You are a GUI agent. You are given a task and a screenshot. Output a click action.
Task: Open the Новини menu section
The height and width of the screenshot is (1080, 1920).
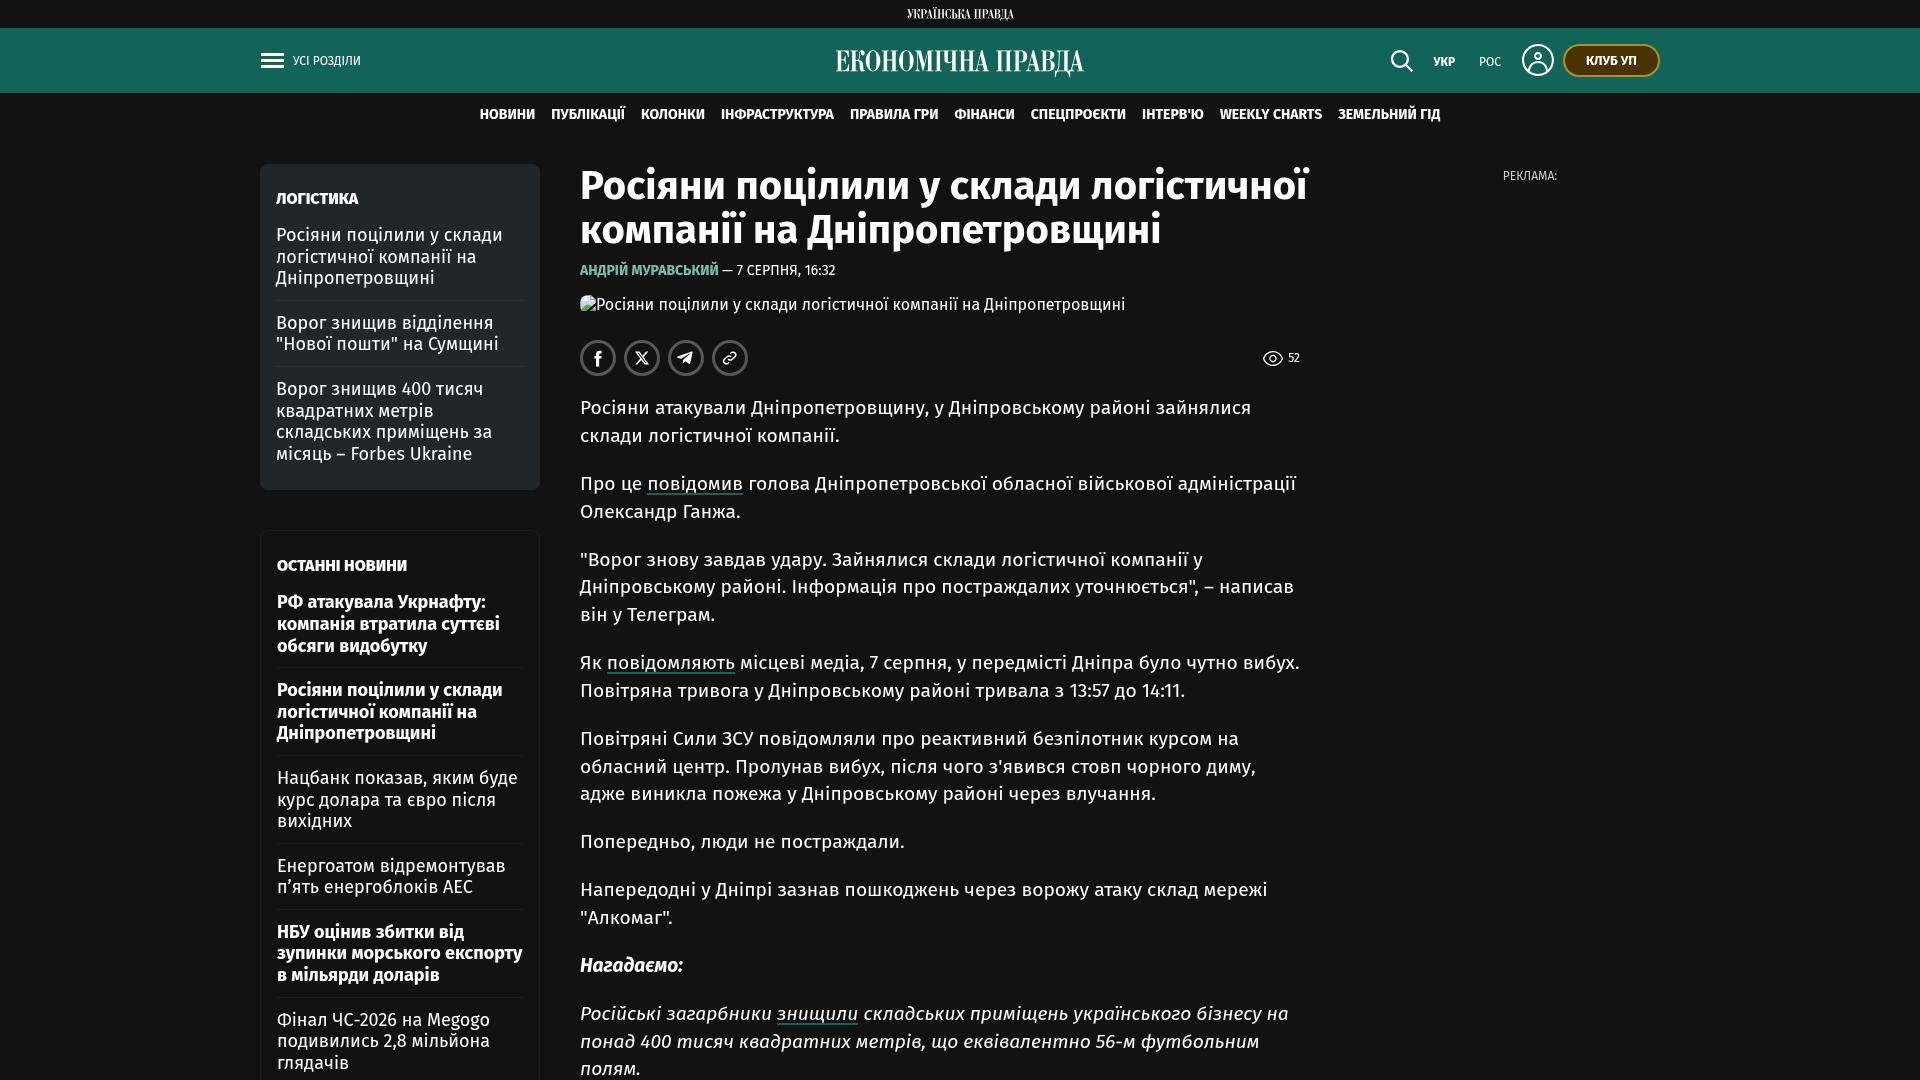click(x=507, y=115)
